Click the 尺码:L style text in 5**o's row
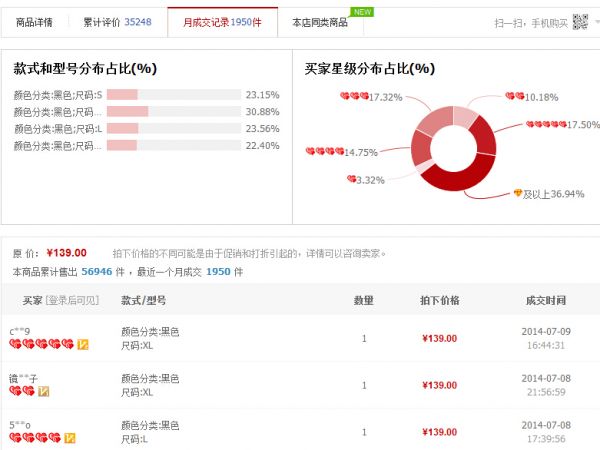The height and width of the screenshot is (450, 600). pos(134,439)
